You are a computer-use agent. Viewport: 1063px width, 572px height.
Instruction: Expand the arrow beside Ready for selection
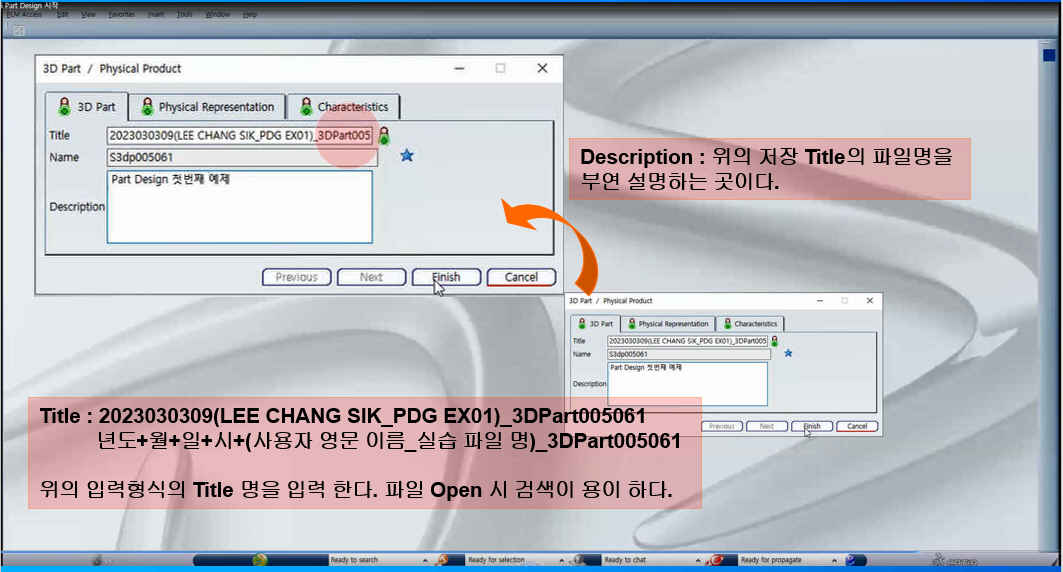(561, 560)
